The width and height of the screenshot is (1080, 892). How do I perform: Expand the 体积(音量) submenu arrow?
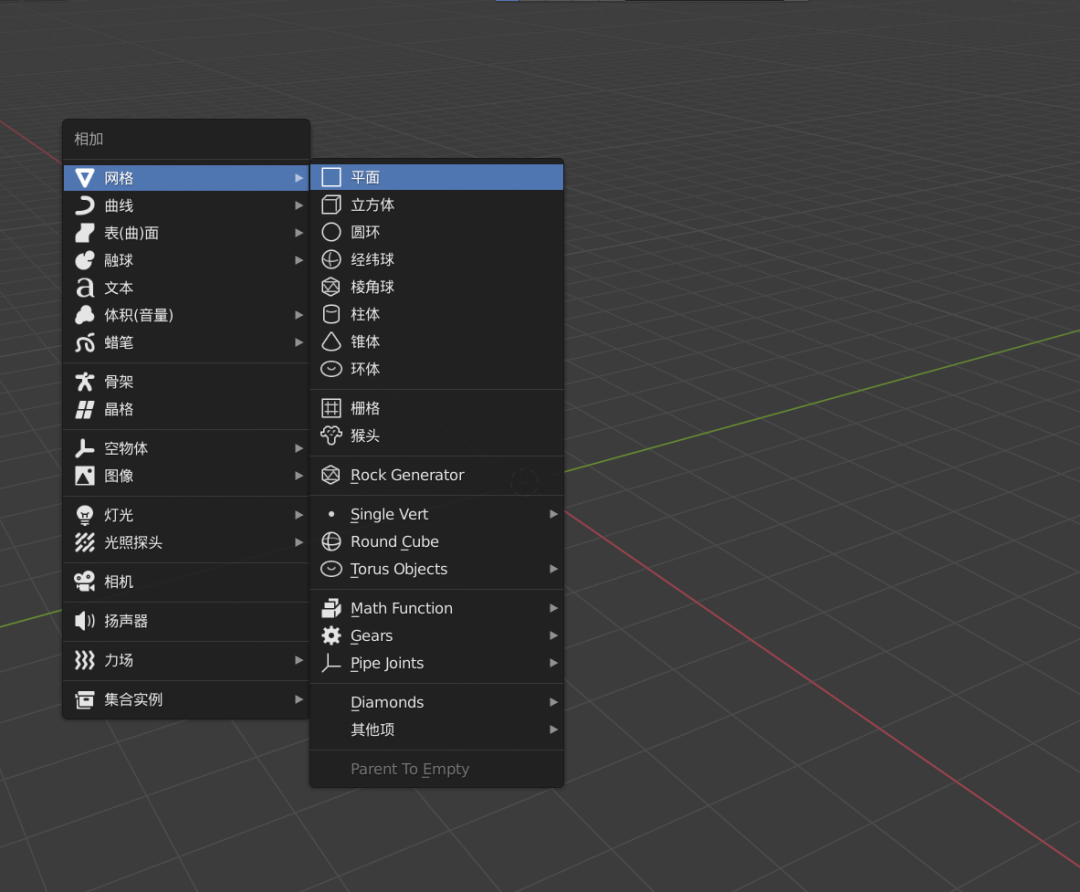299,315
